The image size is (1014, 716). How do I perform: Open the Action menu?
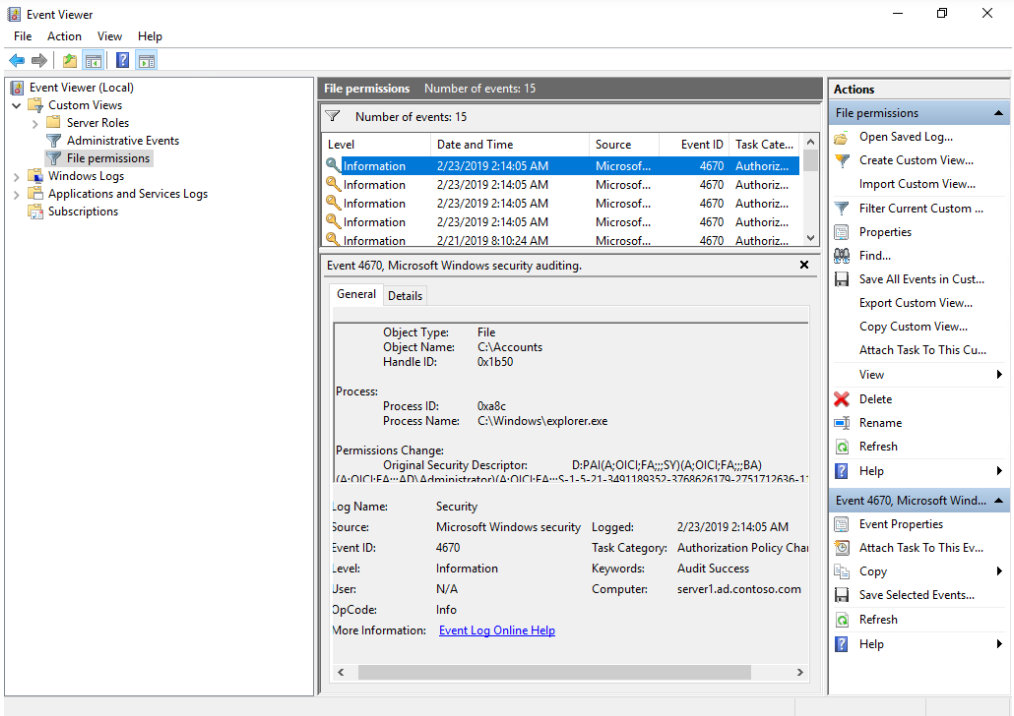coord(64,36)
